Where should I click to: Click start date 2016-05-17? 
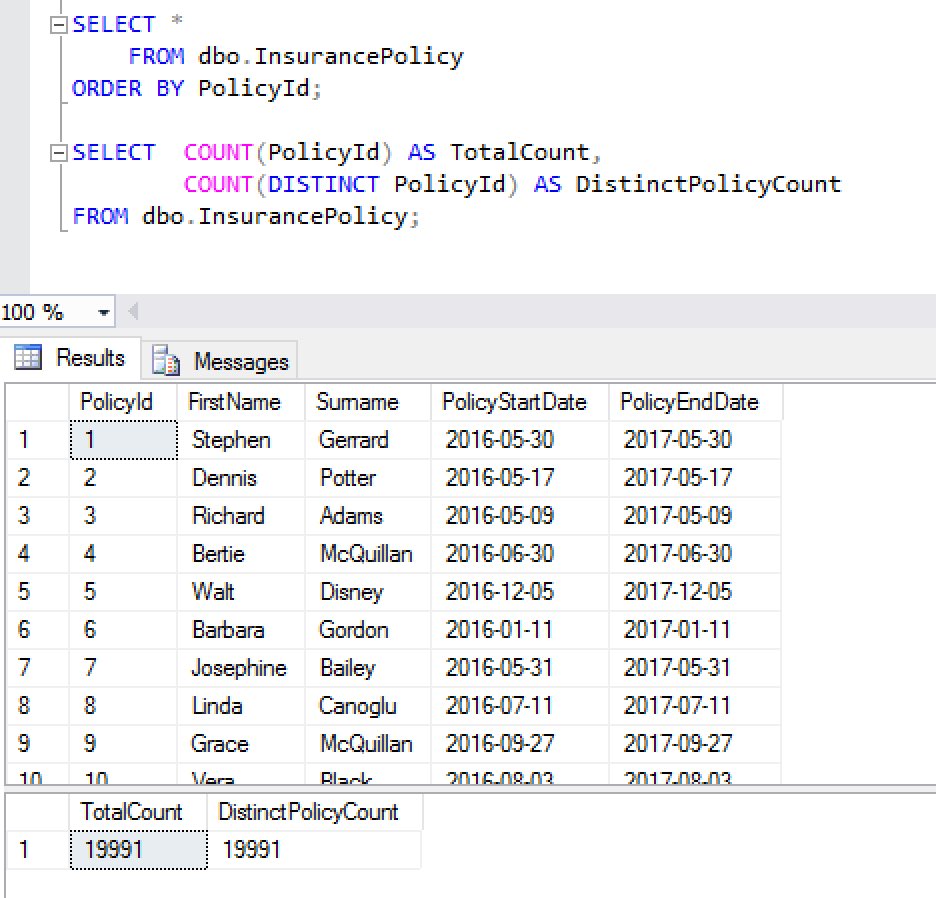519,478
